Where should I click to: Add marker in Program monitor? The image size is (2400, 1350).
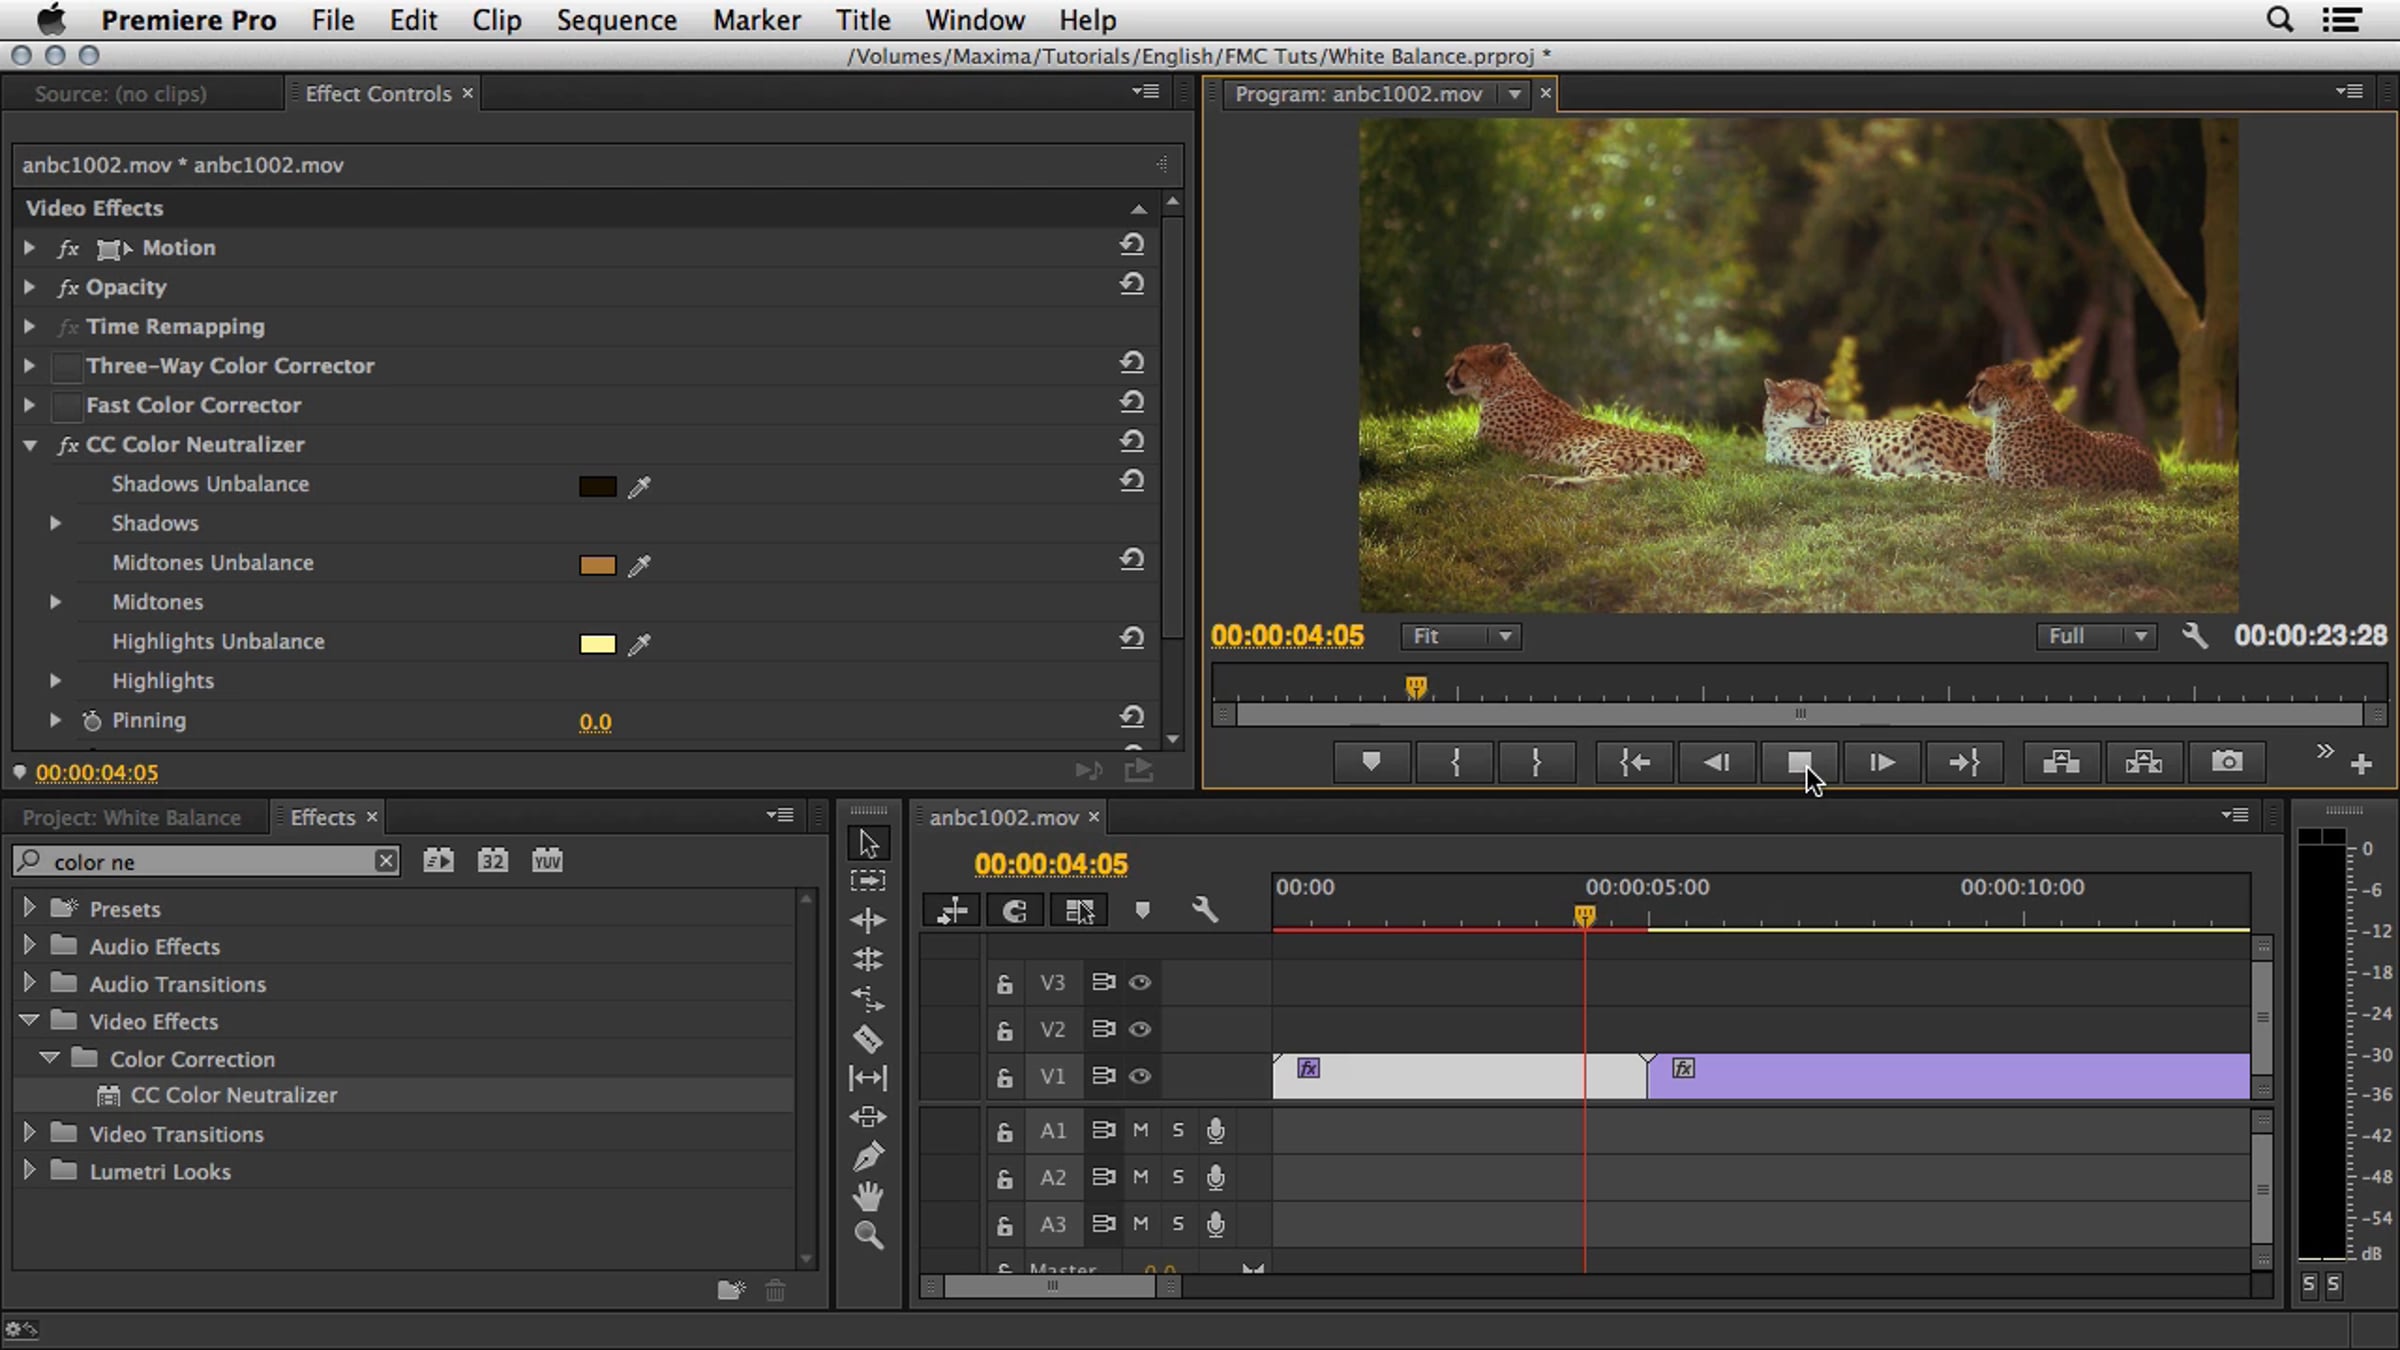pyautogui.click(x=1371, y=762)
